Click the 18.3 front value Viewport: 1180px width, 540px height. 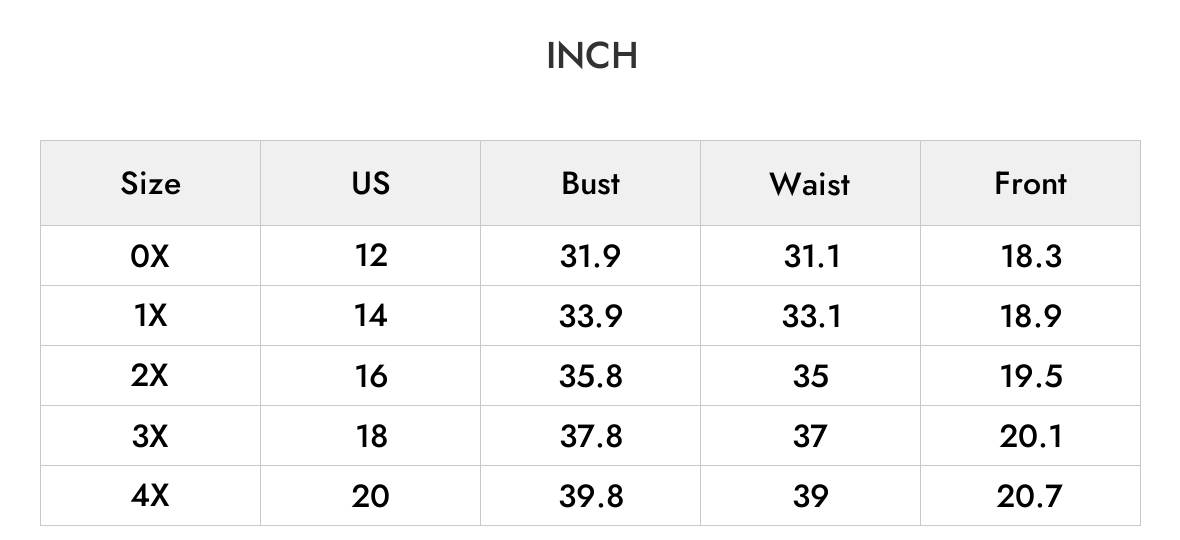(x=1030, y=256)
